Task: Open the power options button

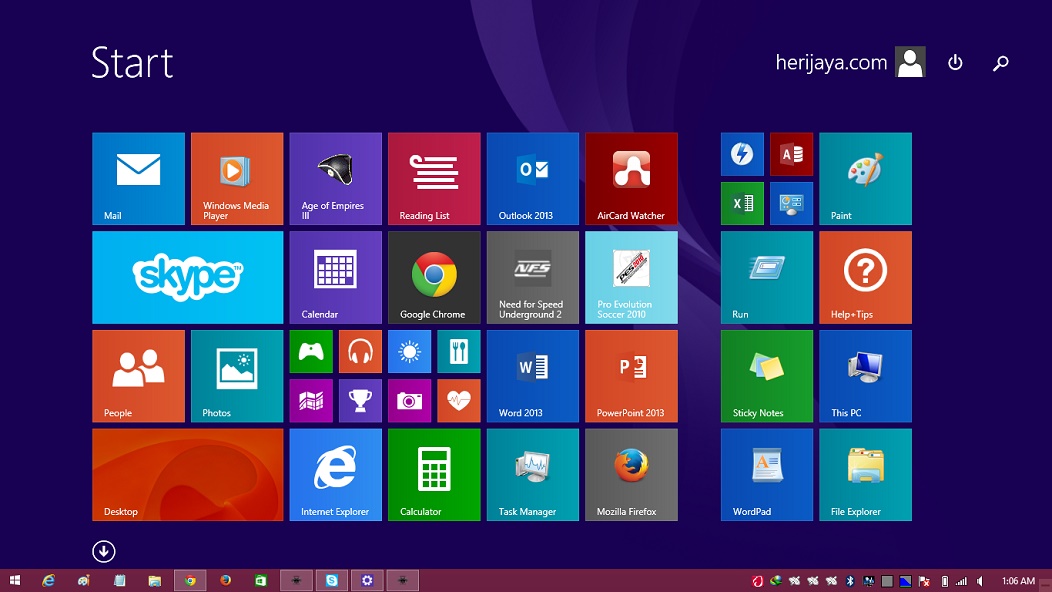Action: click(955, 63)
